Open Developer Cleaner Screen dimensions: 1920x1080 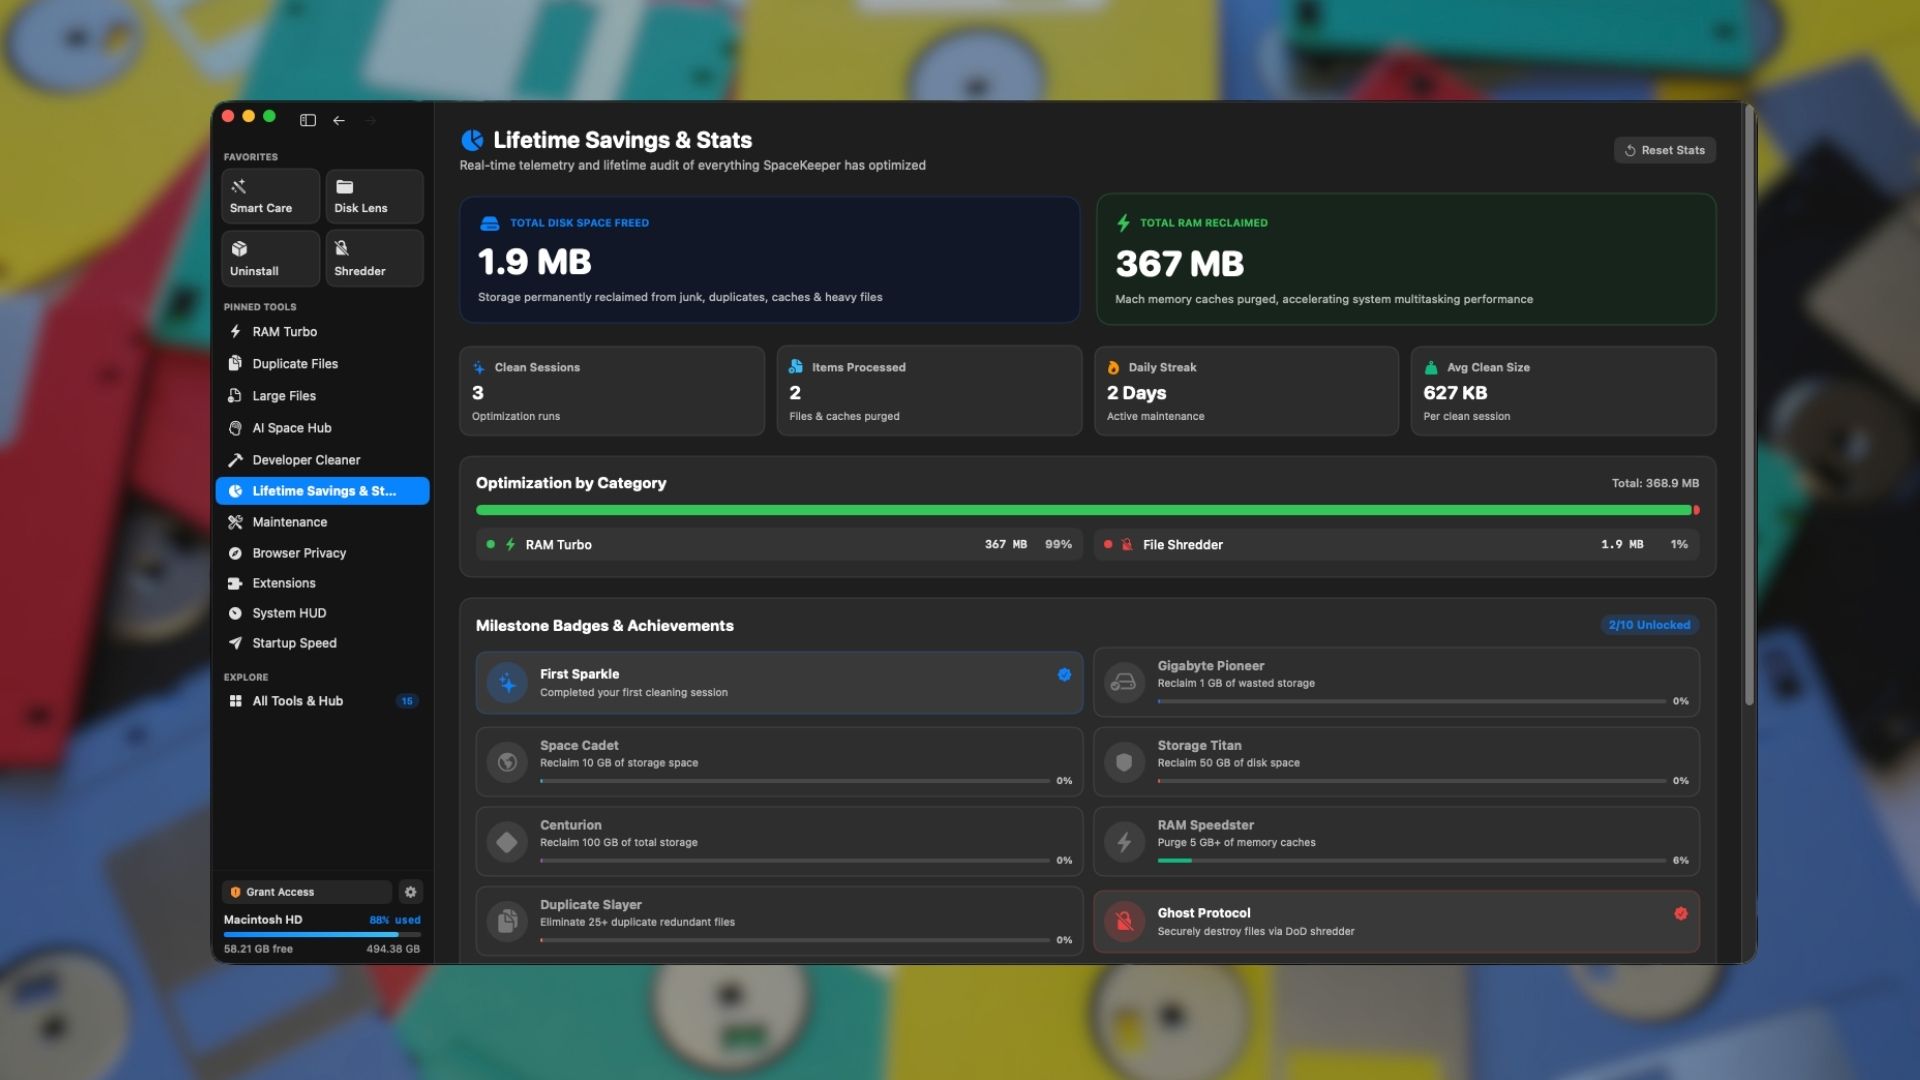322,460
